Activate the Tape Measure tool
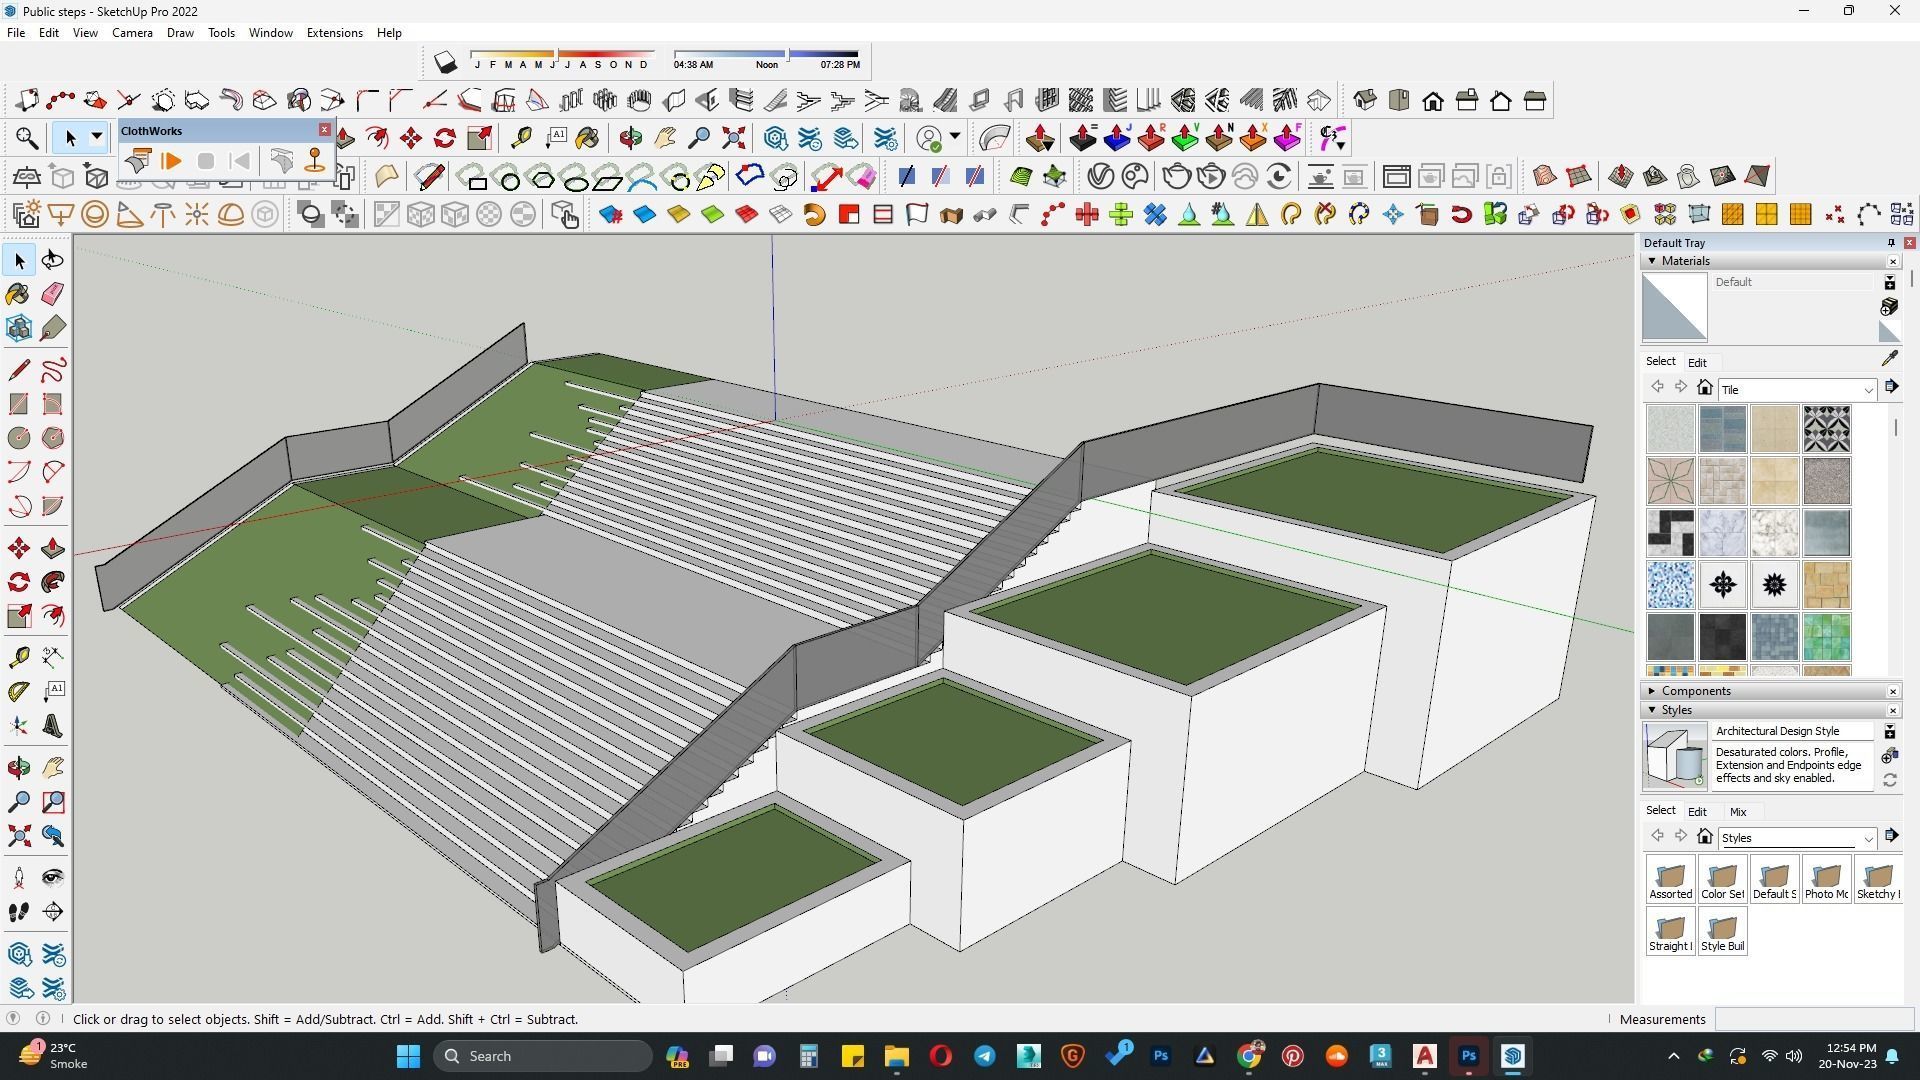This screenshot has height=1080, width=1920. 19,657
